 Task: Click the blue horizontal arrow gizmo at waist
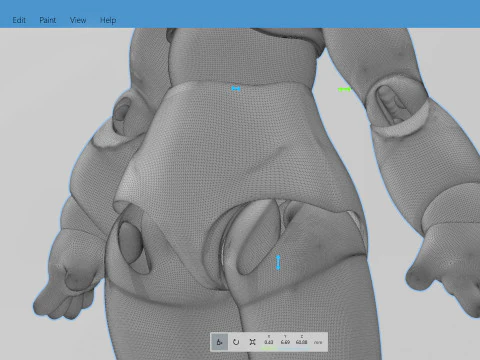click(236, 89)
